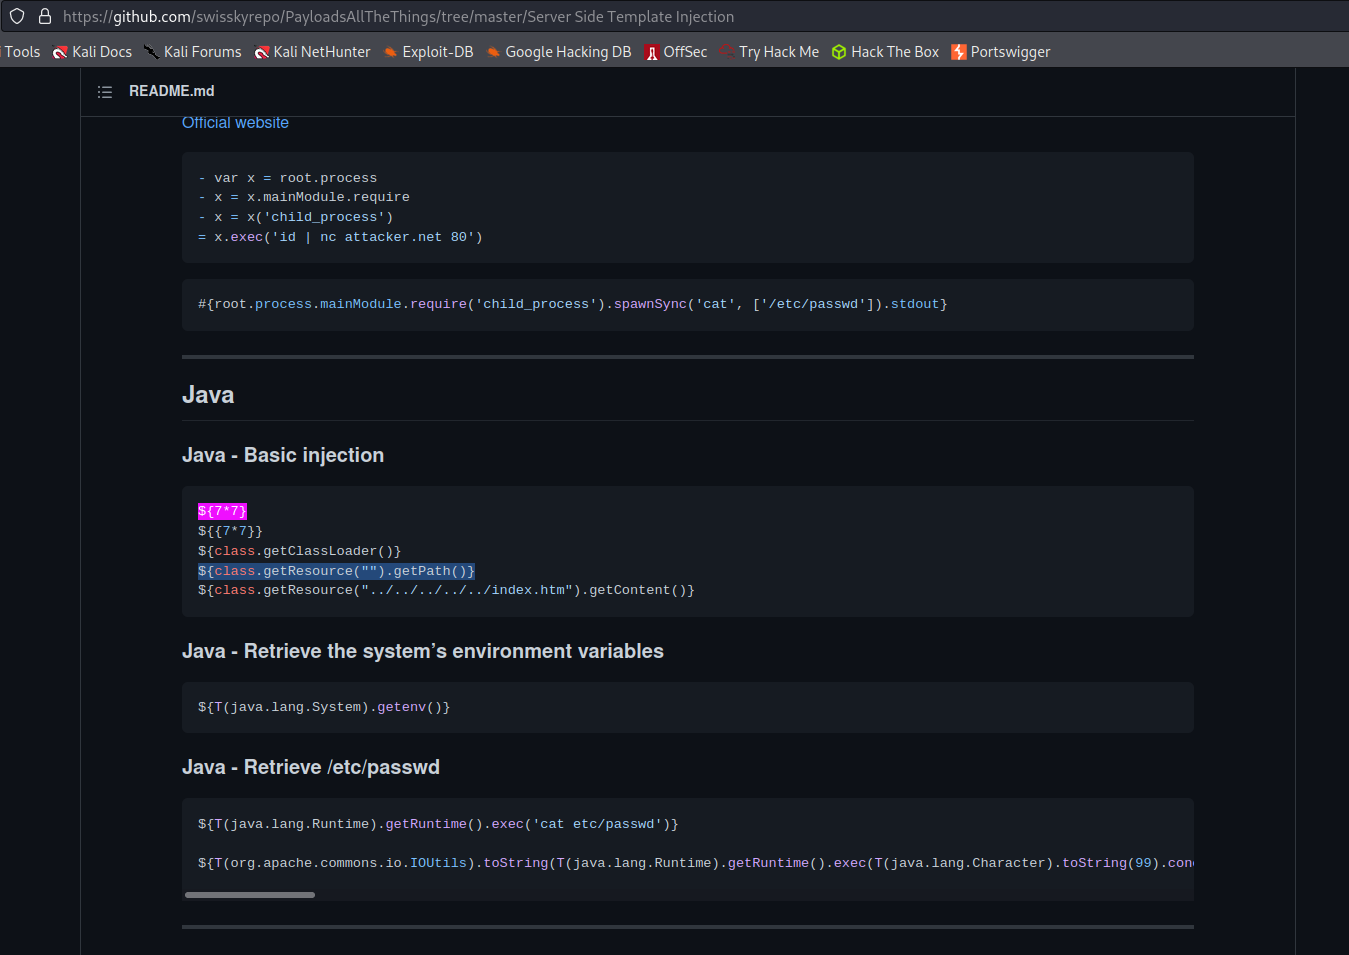This screenshot has height=955, width=1349.
Task: Click the exec('cat etc/passwd') payload
Action: click(438, 824)
